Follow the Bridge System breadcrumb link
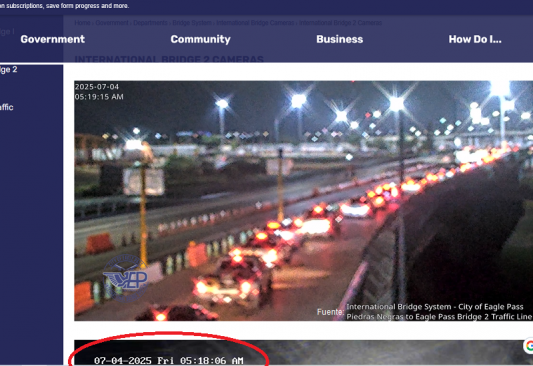 point(192,23)
